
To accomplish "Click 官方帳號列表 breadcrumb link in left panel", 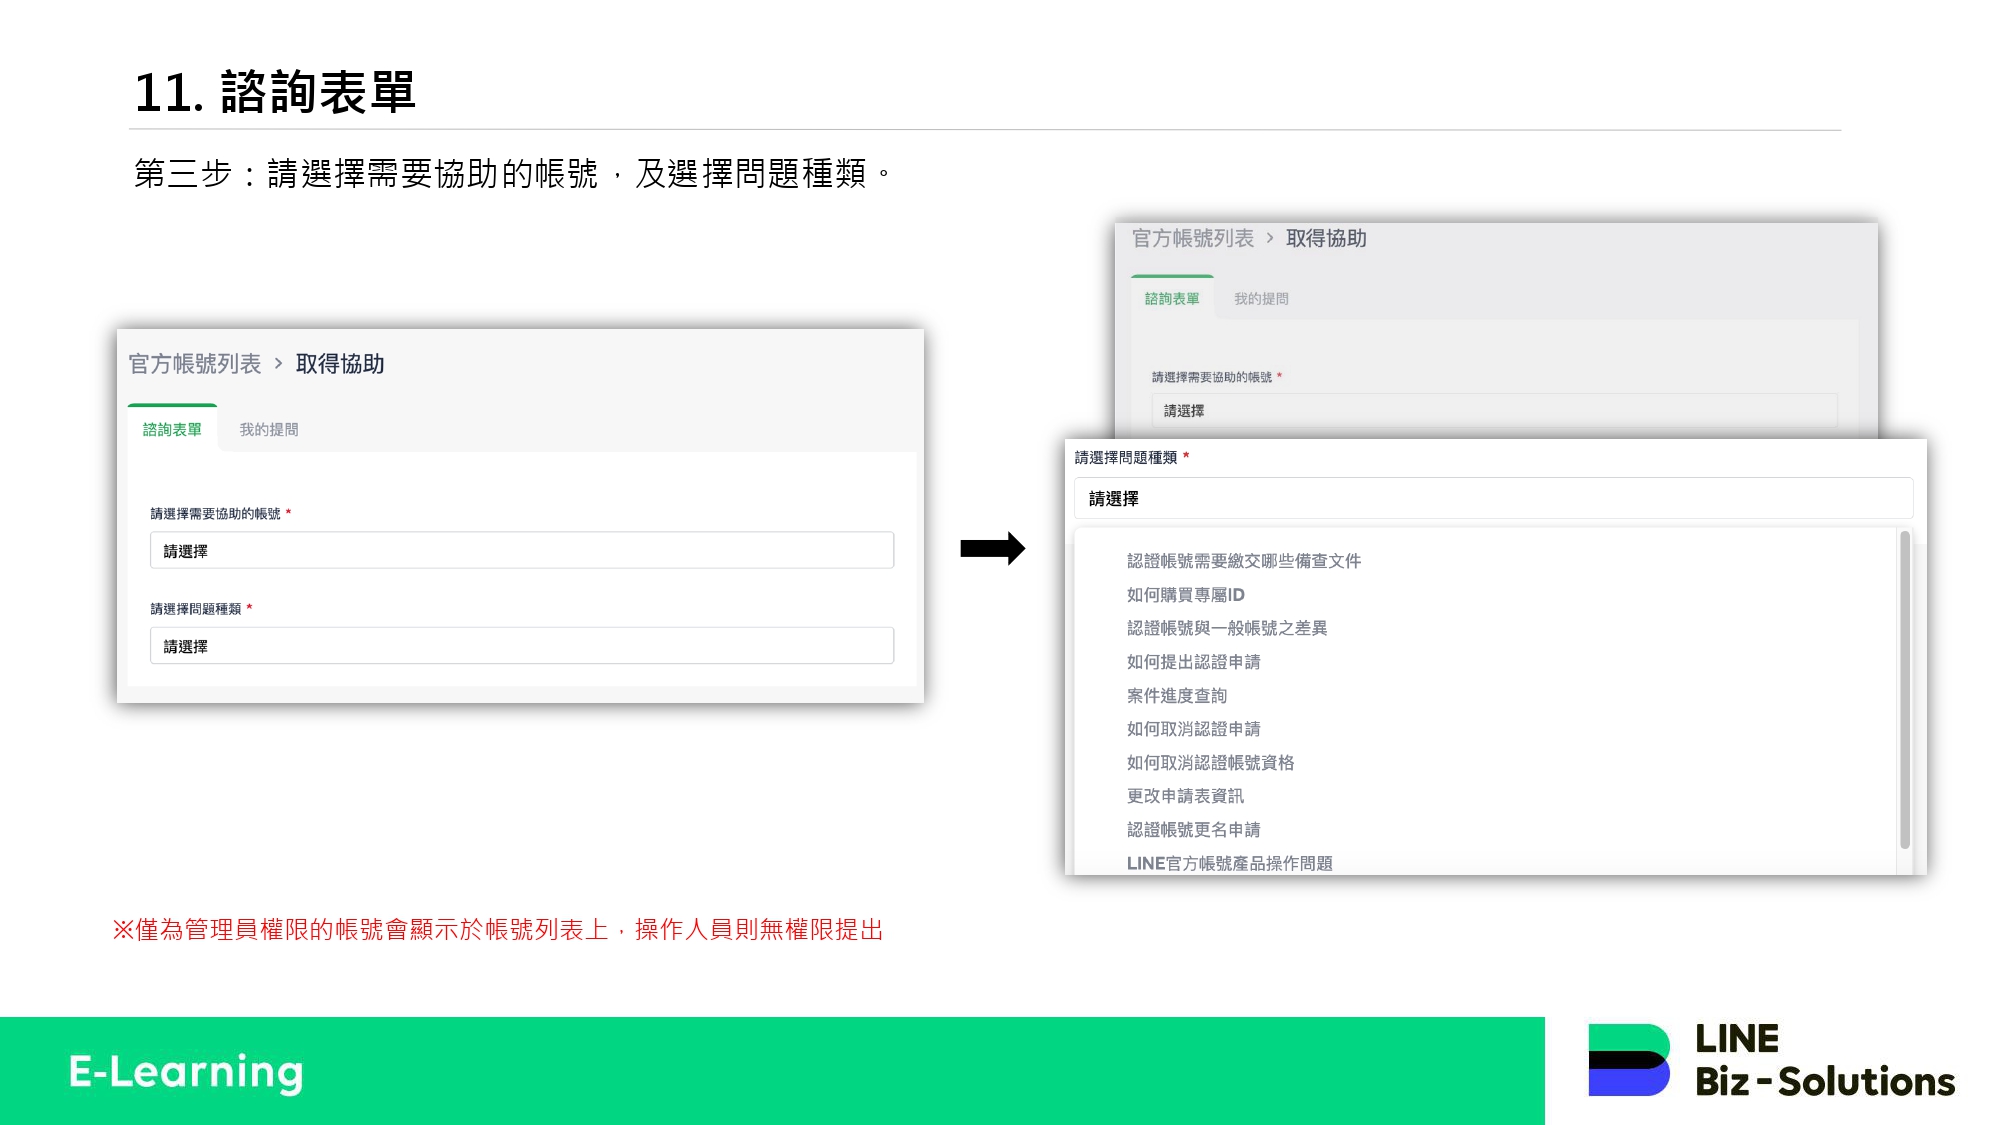I will pos(195,364).
